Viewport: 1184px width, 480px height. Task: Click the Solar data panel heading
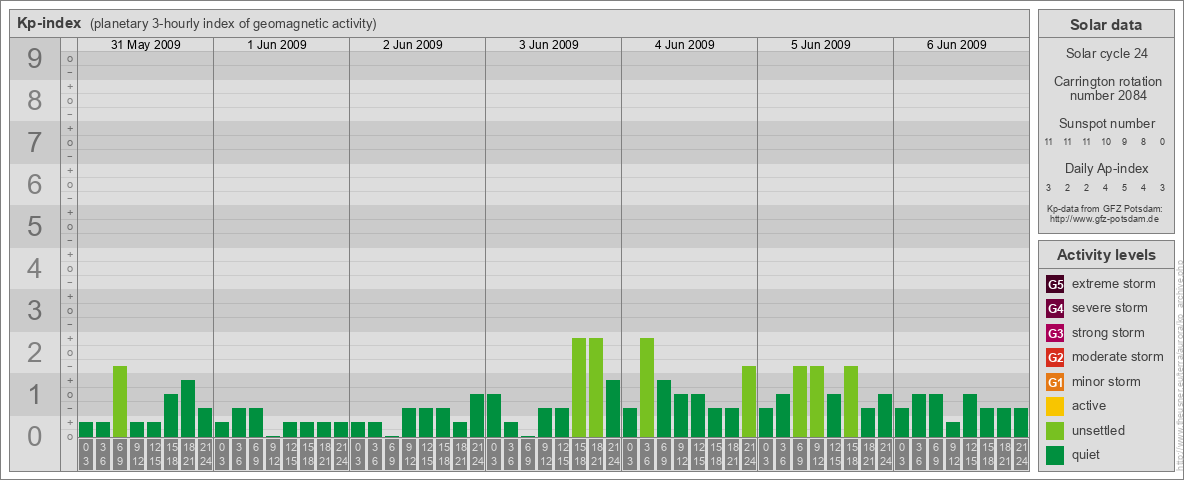pyautogui.click(x=1105, y=25)
